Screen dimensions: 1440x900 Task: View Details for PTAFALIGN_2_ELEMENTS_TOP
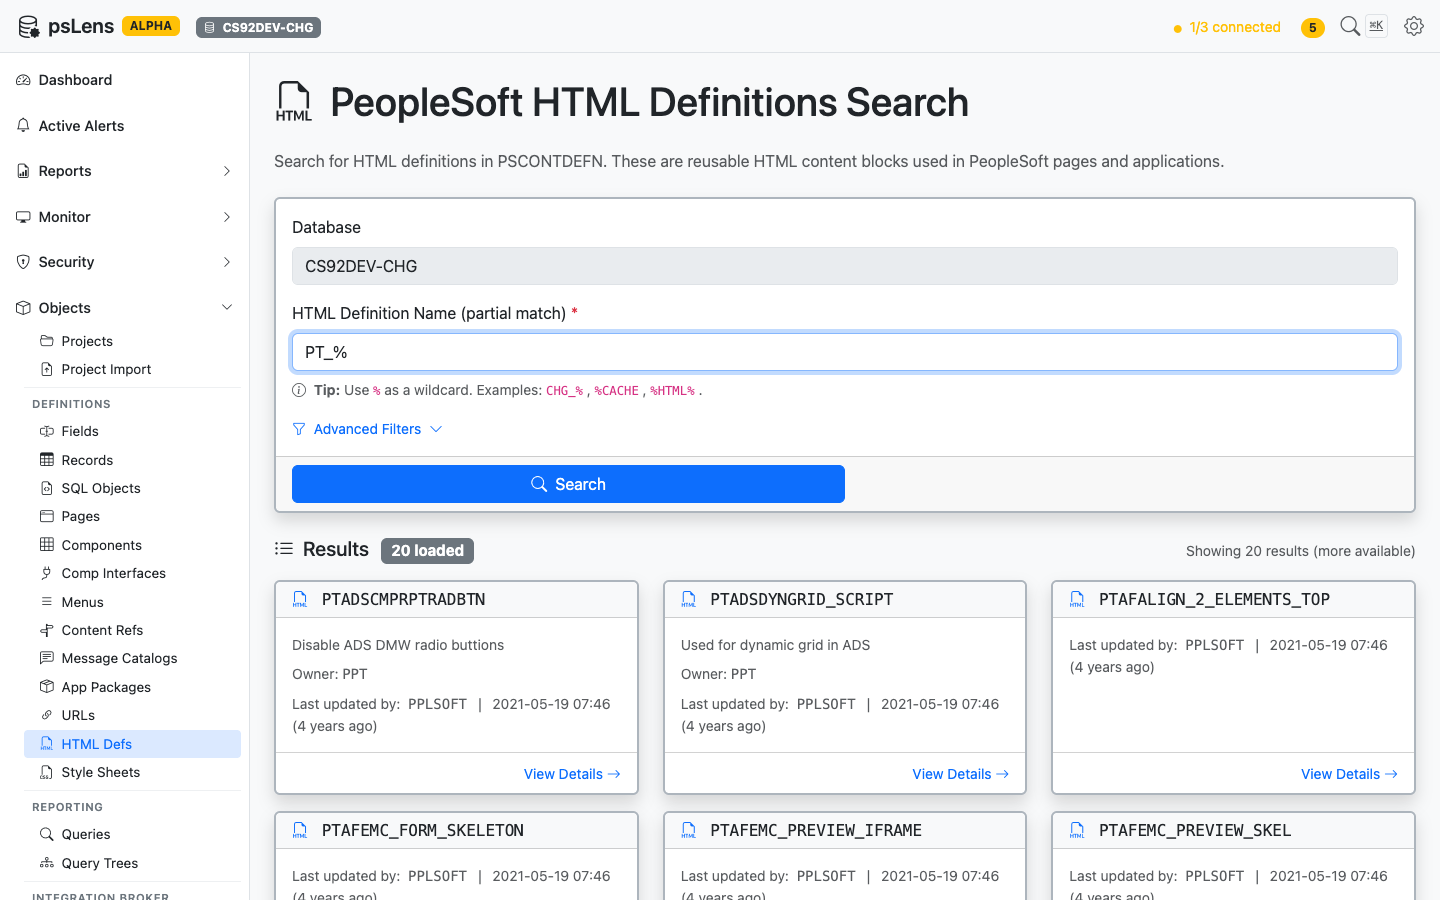(x=1349, y=774)
